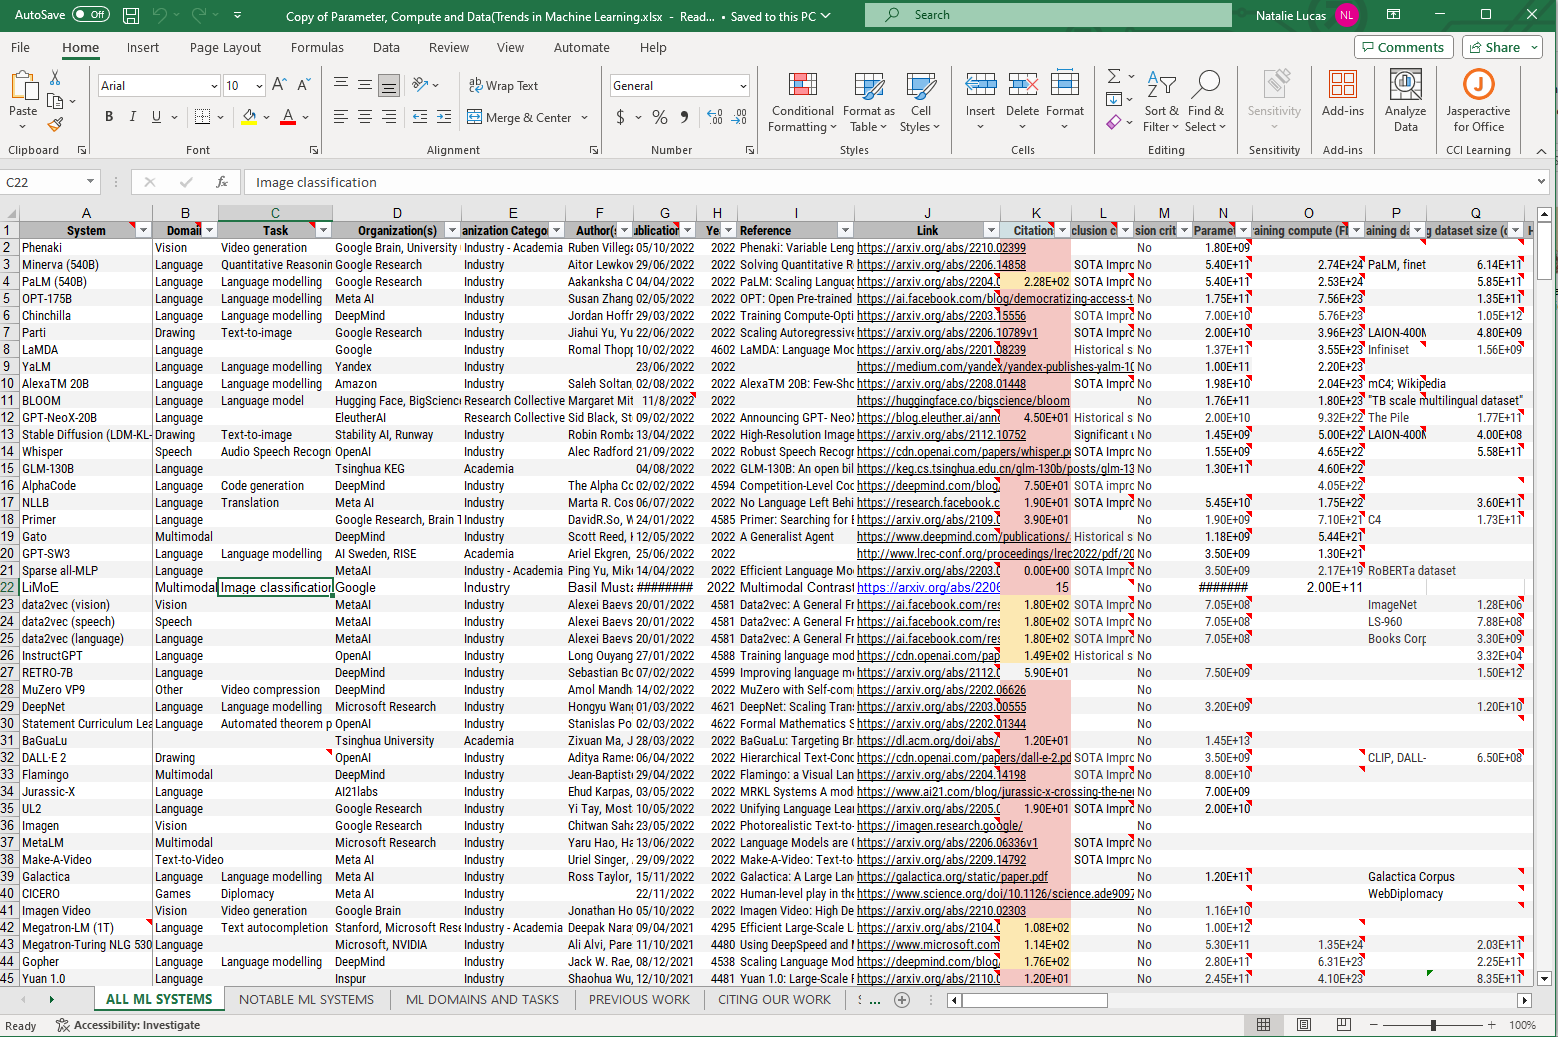Open Find & Select magnifier
This screenshot has height=1037, width=1558.
click(x=1206, y=101)
